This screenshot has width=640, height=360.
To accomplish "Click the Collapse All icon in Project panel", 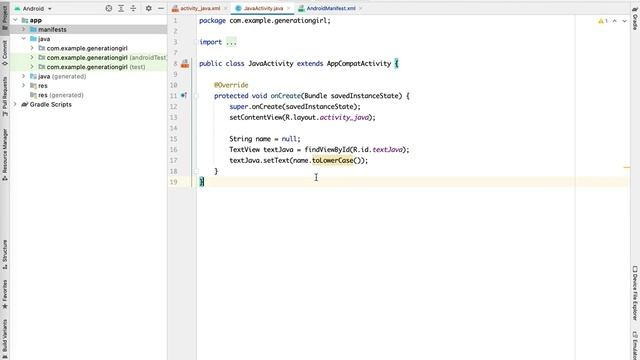I will coord(133,8).
